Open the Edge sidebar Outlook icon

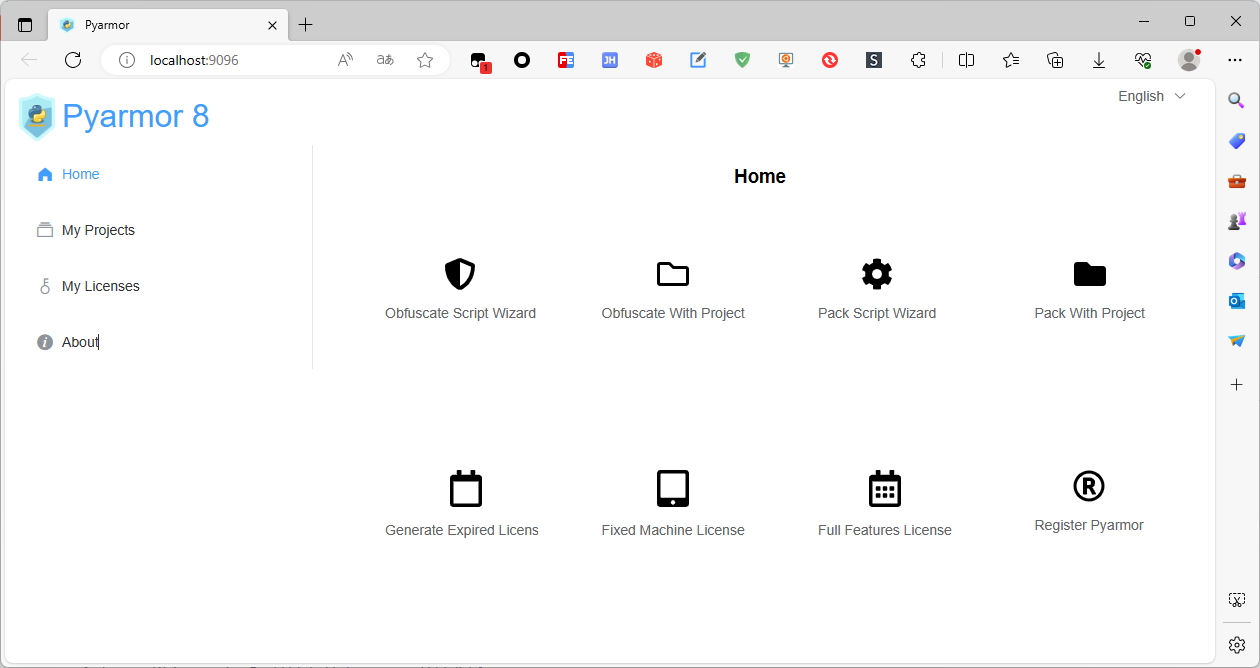point(1237,301)
